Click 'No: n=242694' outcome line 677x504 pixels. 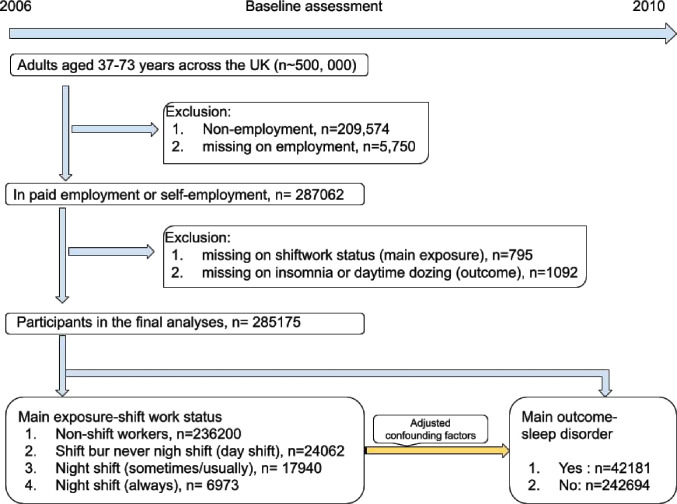tap(604, 485)
